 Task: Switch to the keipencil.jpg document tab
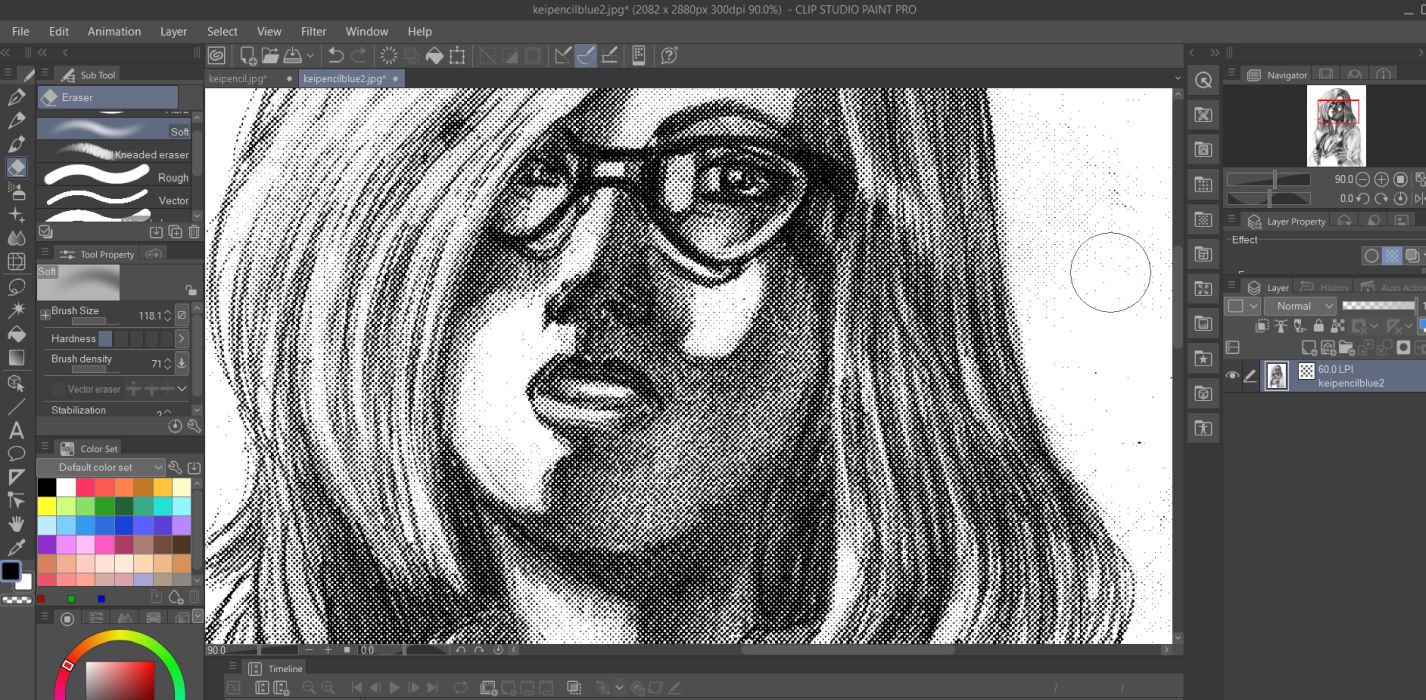pyautogui.click(x=238, y=78)
